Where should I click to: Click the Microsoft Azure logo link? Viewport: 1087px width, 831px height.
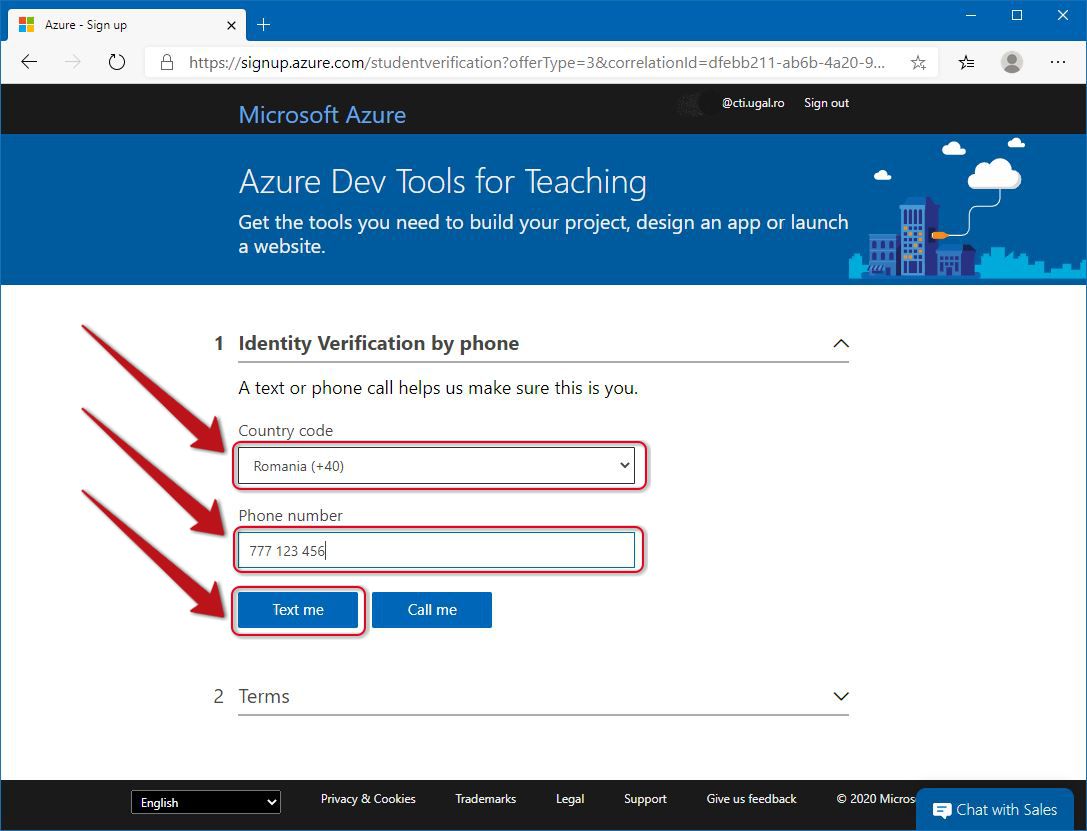322,114
